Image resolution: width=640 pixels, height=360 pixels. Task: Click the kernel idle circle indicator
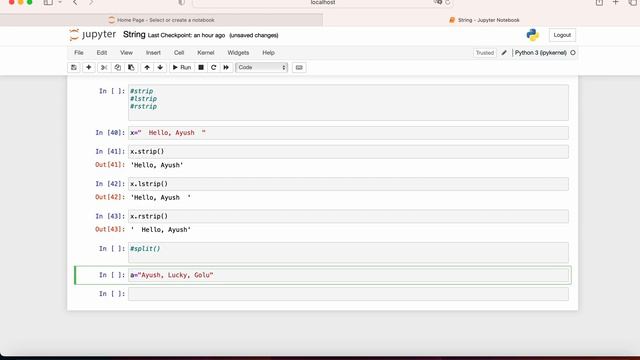coord(573,53)
